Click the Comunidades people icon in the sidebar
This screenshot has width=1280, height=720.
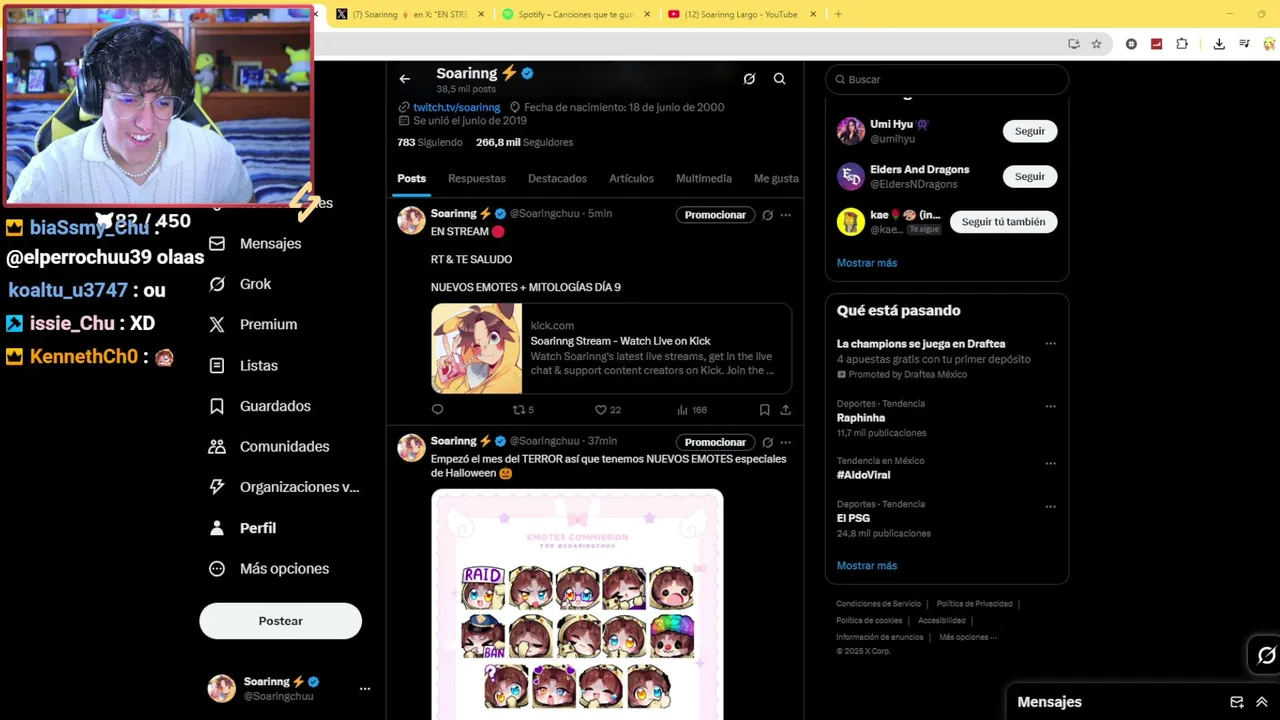click(217, 446)
